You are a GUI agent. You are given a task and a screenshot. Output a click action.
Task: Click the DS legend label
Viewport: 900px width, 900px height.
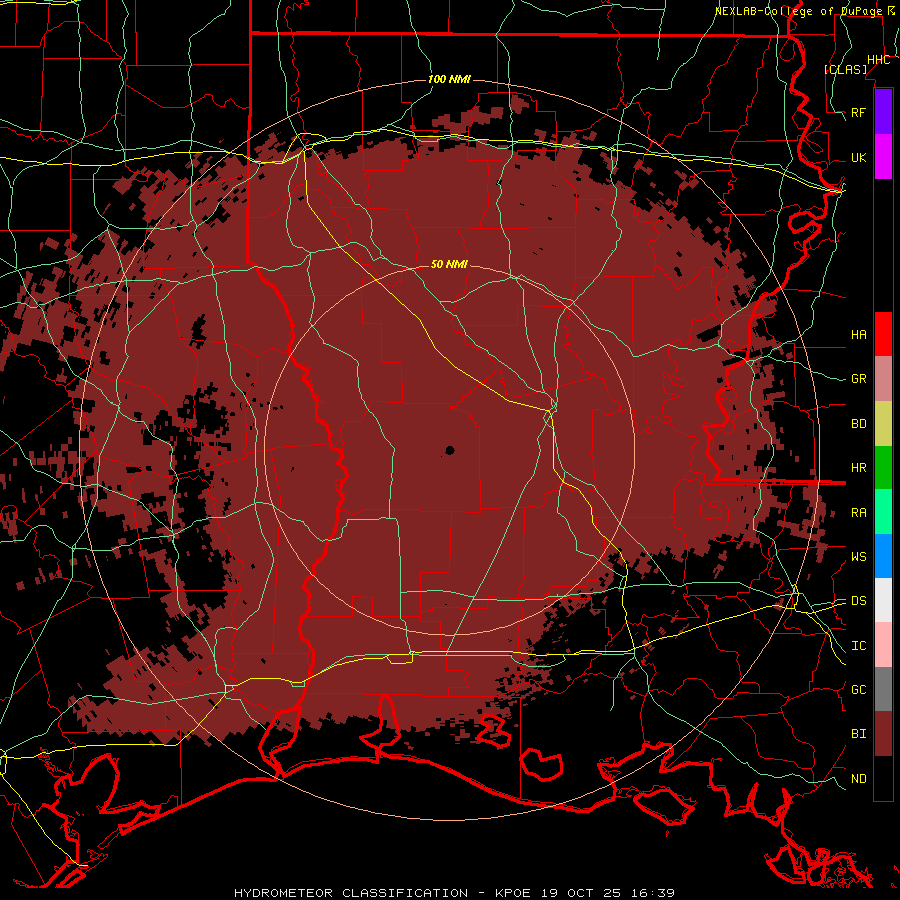[x=859, y=601]
